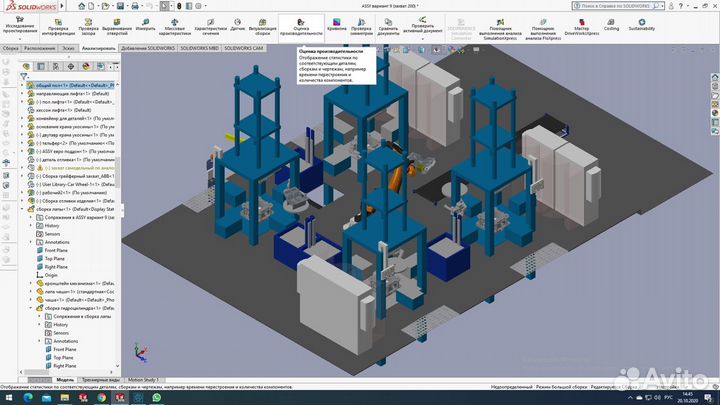
Task: Select the Front Plane under сборка лапы
Action: (x=51, y=250)
